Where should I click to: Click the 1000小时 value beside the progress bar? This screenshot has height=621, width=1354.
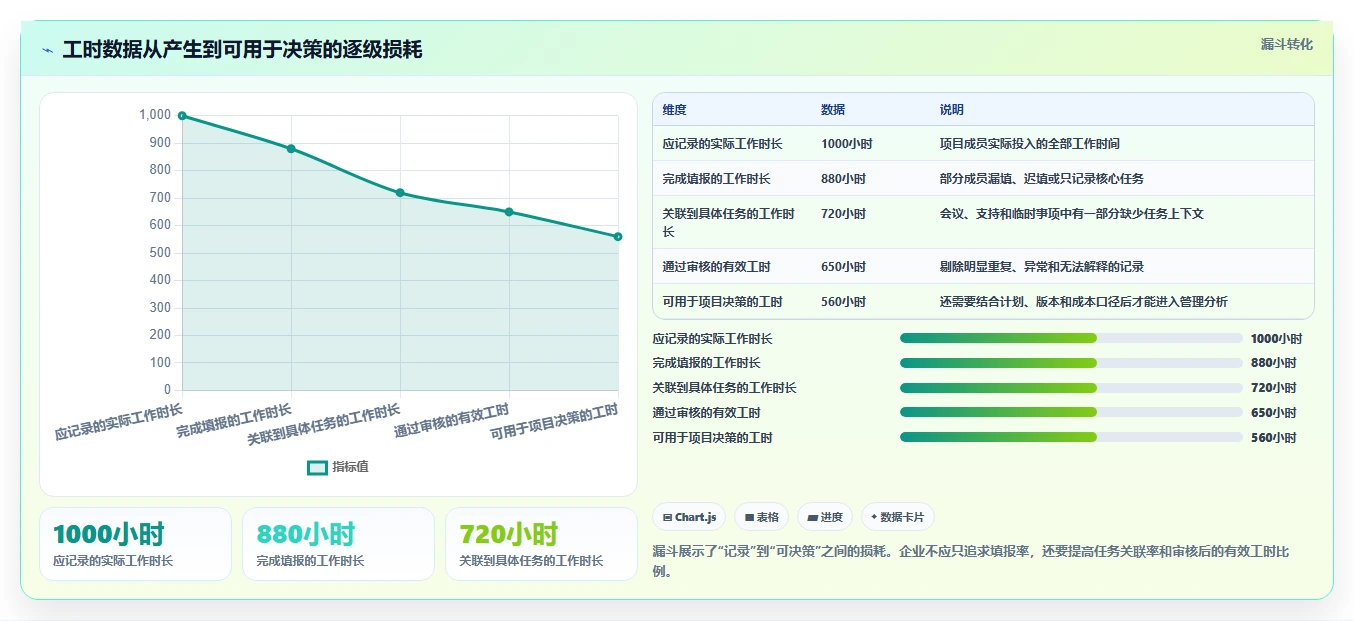coord(1276,339)
